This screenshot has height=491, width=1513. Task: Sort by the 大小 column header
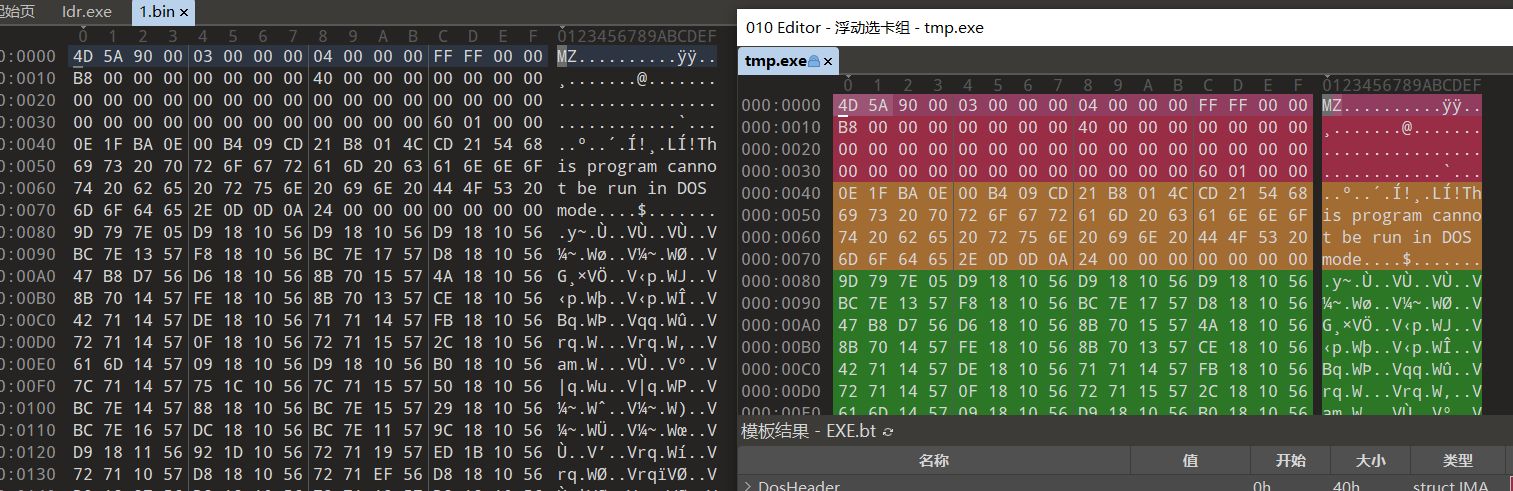pyautogui.click(x=1370, y=460)
